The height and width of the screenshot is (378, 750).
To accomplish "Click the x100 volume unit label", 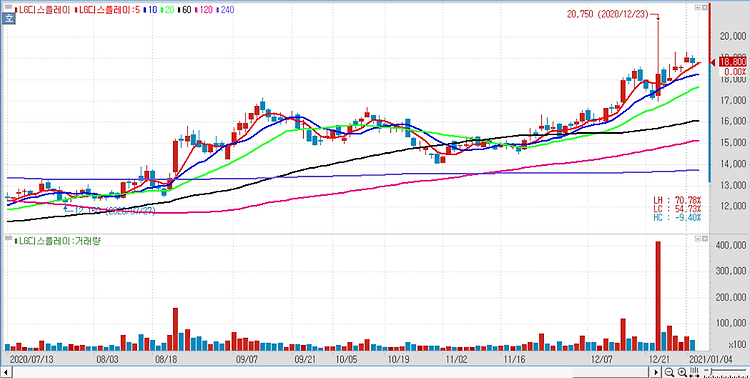I will [738, 345].
